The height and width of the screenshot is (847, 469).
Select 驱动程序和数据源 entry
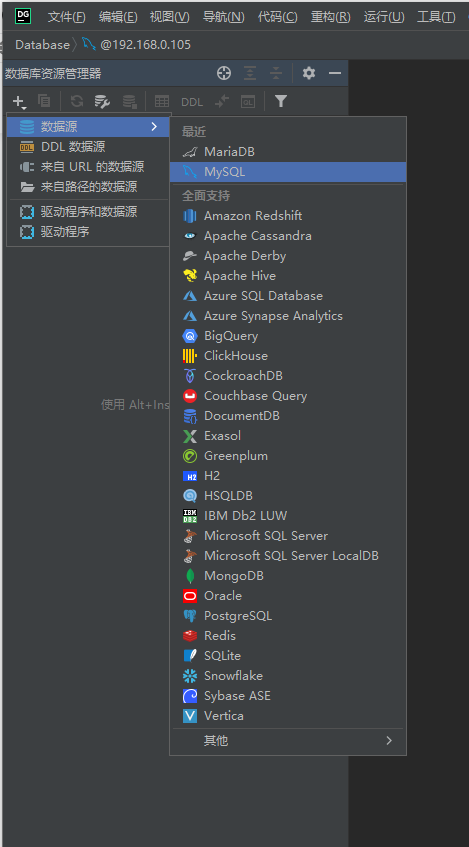(89, 212)
